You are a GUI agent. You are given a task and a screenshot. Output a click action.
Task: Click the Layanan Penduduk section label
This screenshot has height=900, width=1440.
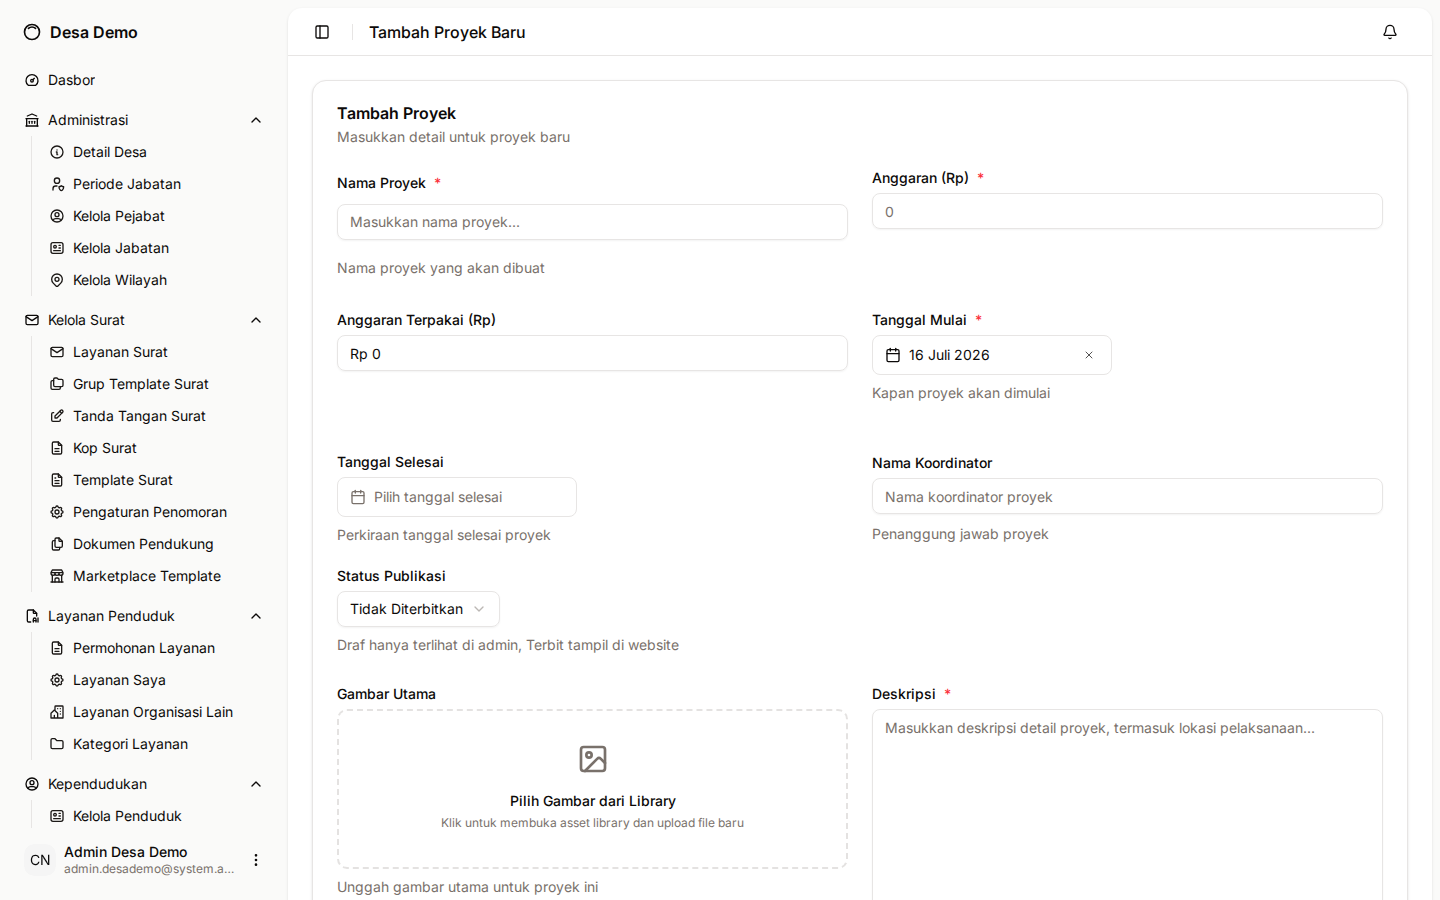[111, 616]
